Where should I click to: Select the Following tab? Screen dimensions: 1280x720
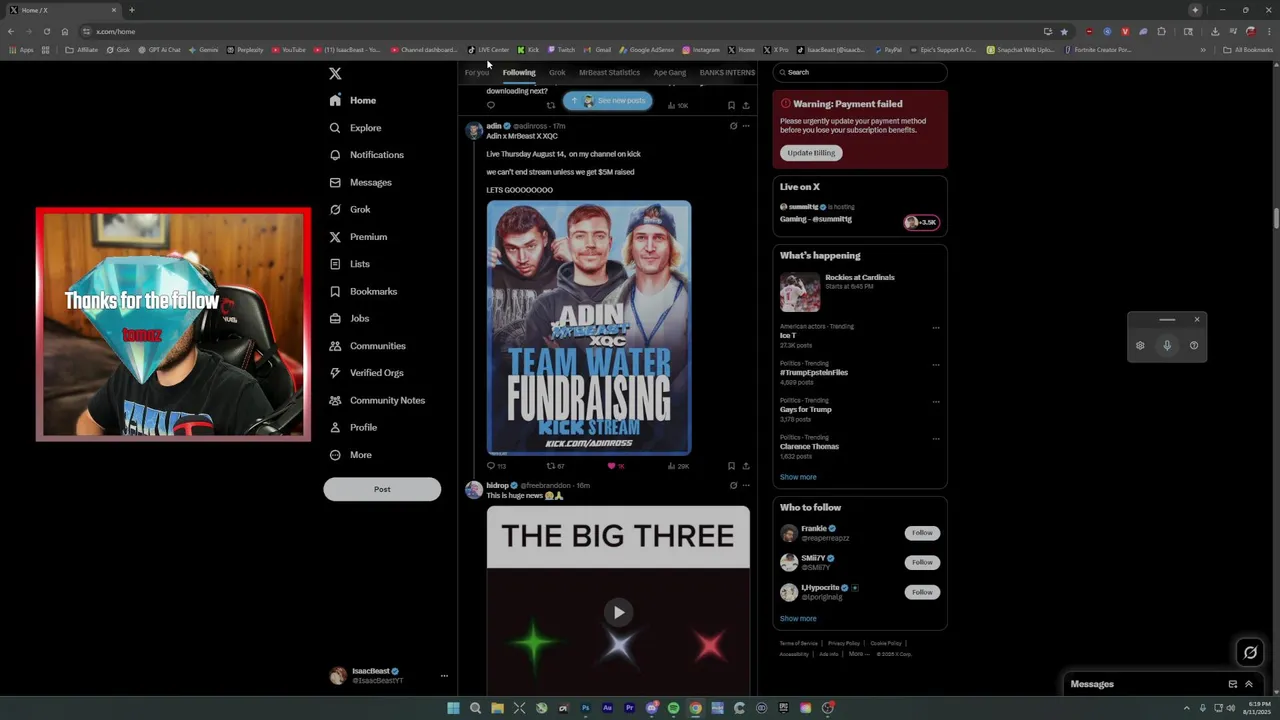point(519,72)
